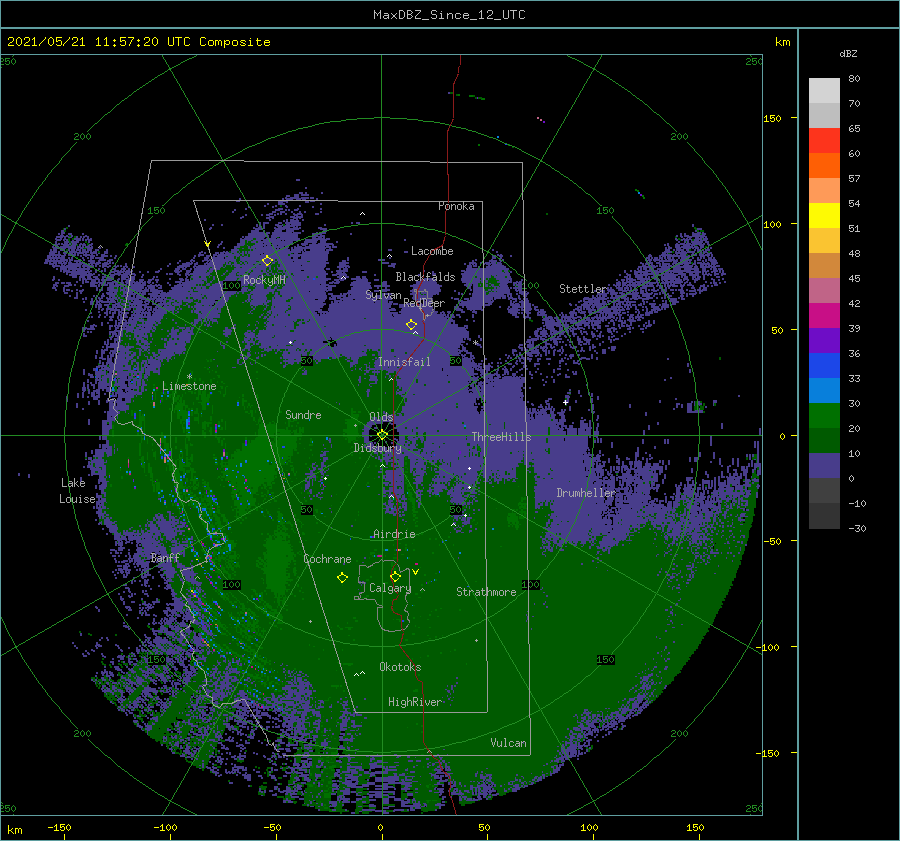This screenshot has height=841, width=900.
Task: Click the 80 value in dBZ legend
Action: pyautogui.click(x=854, y=79)
